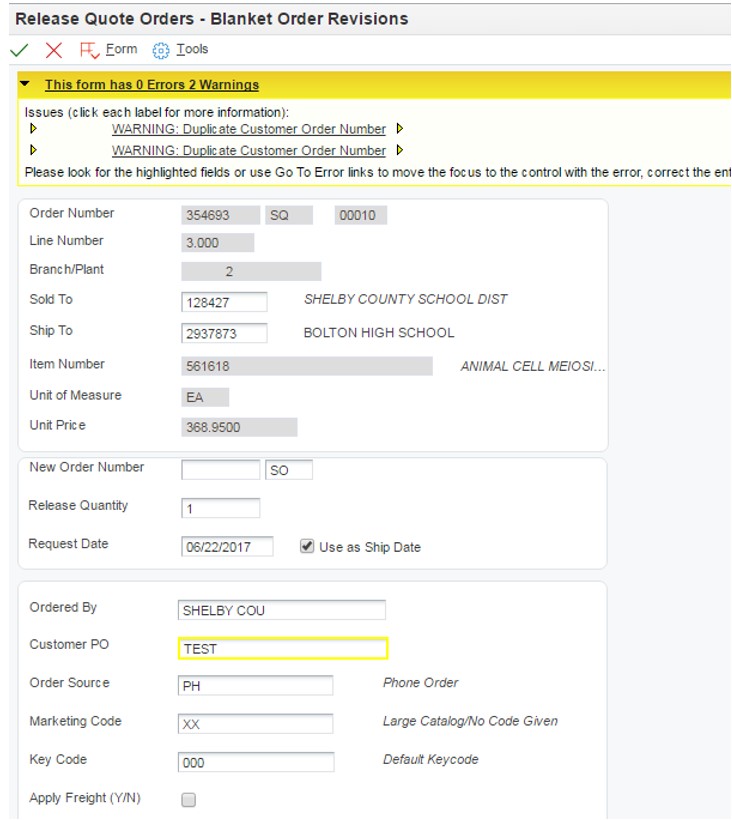Screen dimensions: 732x820
Task: Click the Form exit icon in toolbar
Action: (89, 50)
